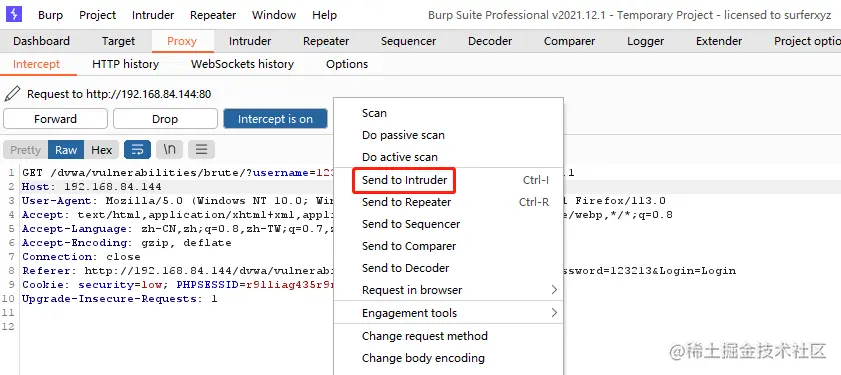Select the Raw view mode
Viewport: 841px width, 375px height.
[x=66, y=150]
